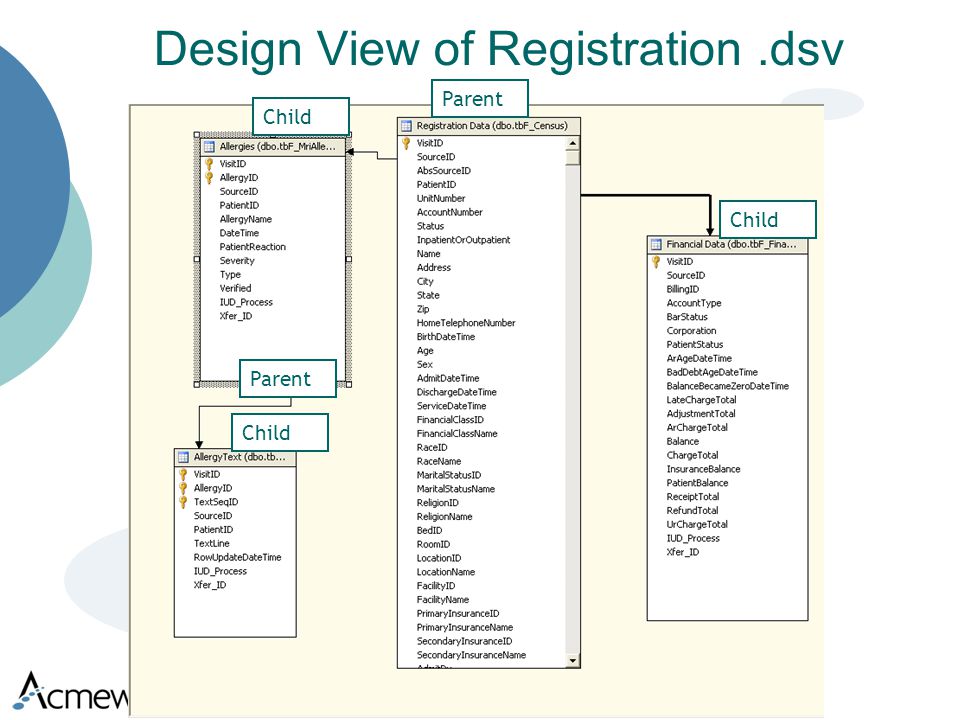Select the Registration Data (dbo.tbF_Census) title bar
The width and height of the screenshot is (960, 720).
(x=489, y=126)
